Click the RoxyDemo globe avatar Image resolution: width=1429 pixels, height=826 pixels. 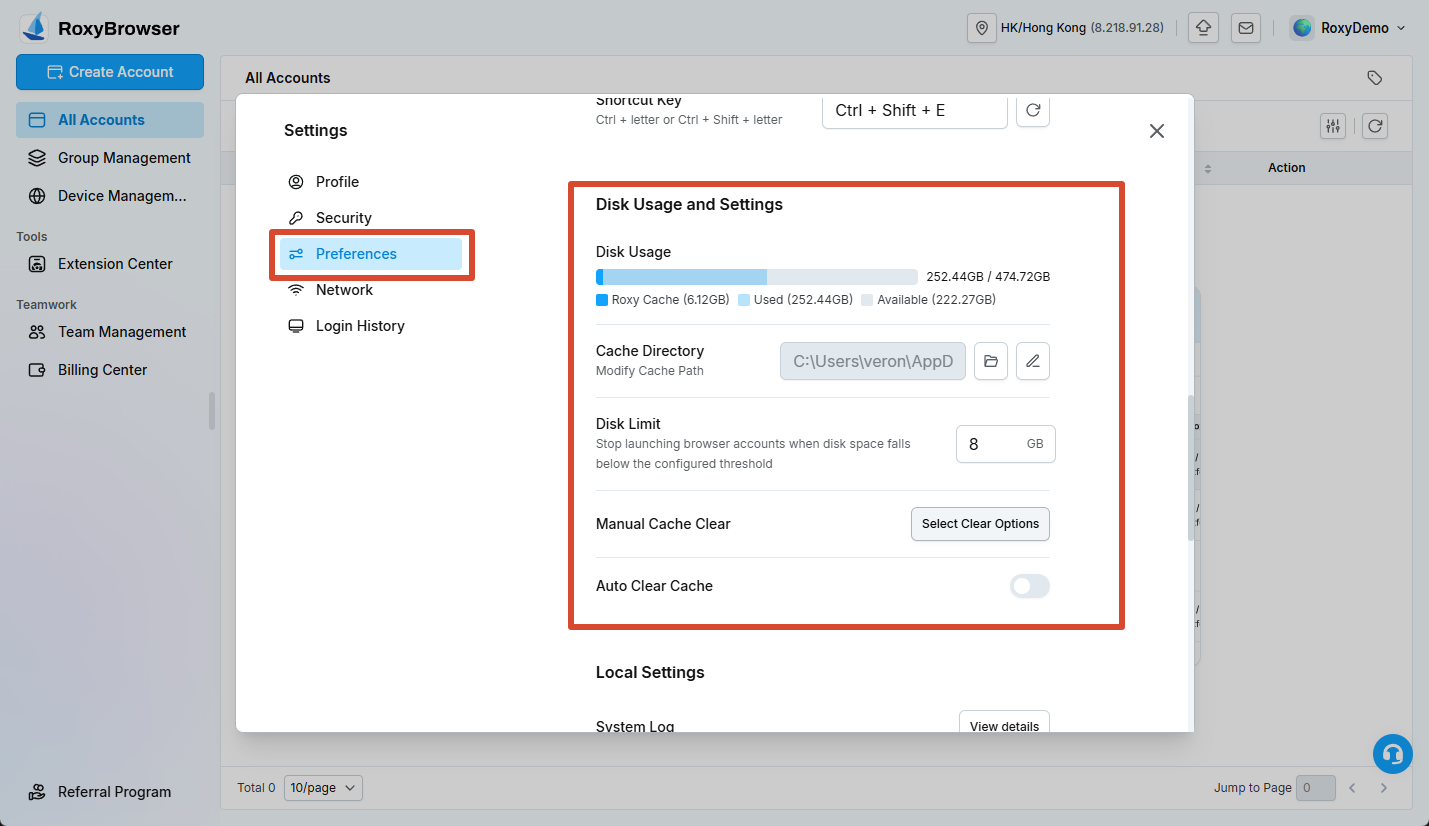pos(1302,28)
